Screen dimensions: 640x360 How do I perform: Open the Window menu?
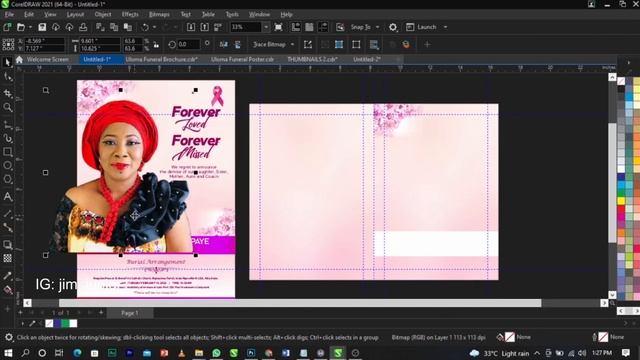tap(259, 14)
